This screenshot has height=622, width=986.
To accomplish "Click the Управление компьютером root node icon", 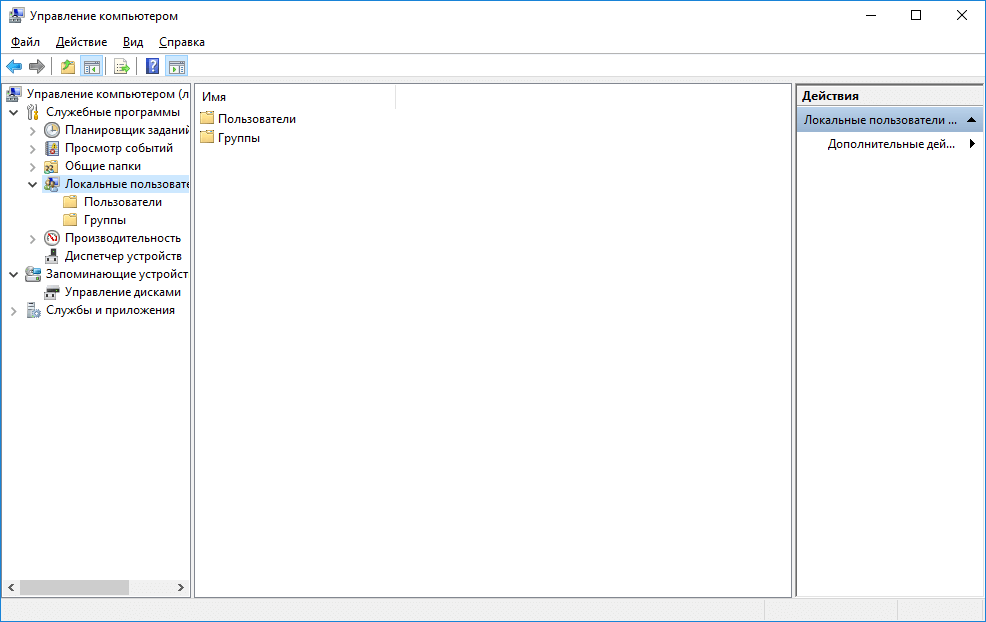I will click(x=14, y=94).
